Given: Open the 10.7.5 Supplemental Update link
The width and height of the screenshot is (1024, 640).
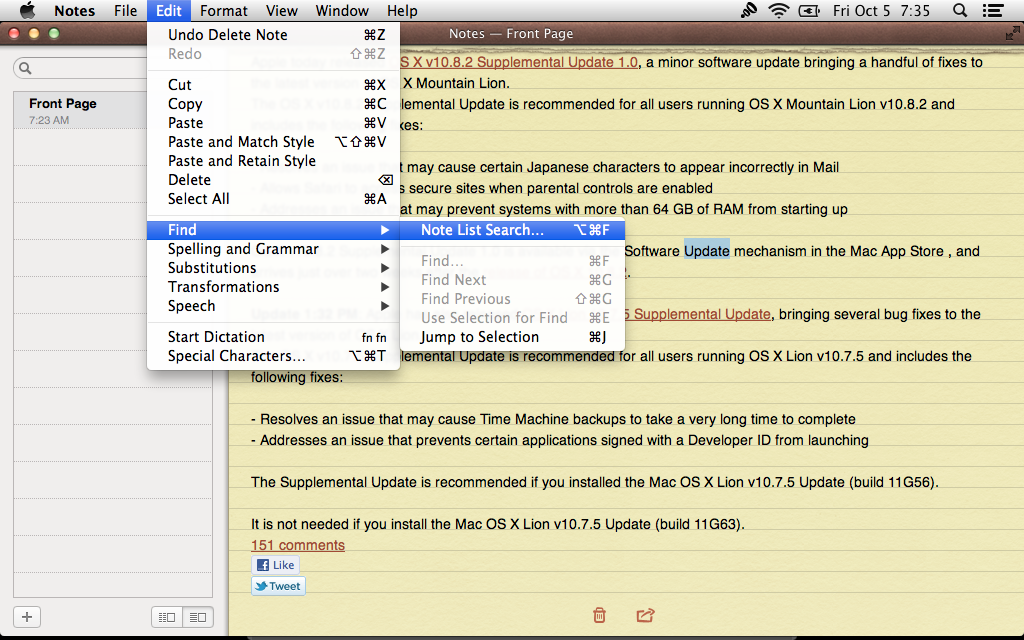Looking at the screenshot, I should click(697, 314).
